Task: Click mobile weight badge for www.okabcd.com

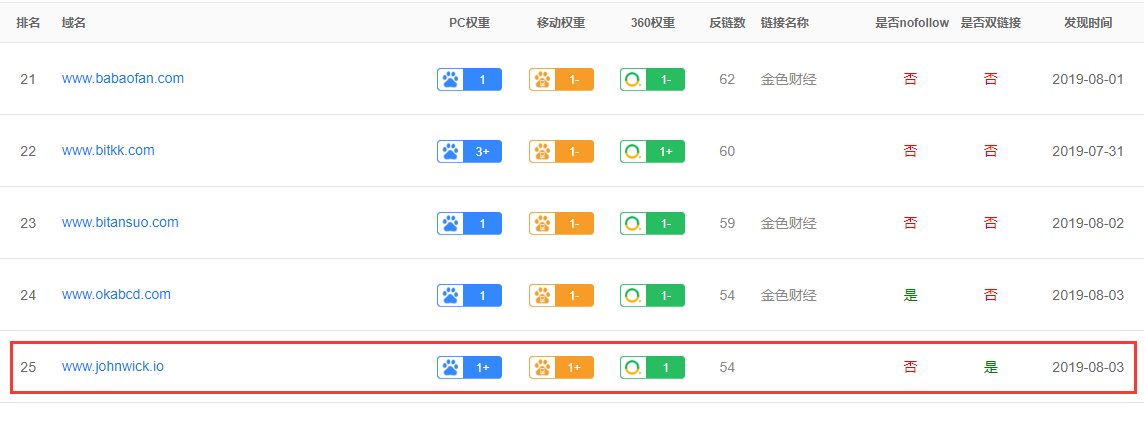Action: coord(561,296)
